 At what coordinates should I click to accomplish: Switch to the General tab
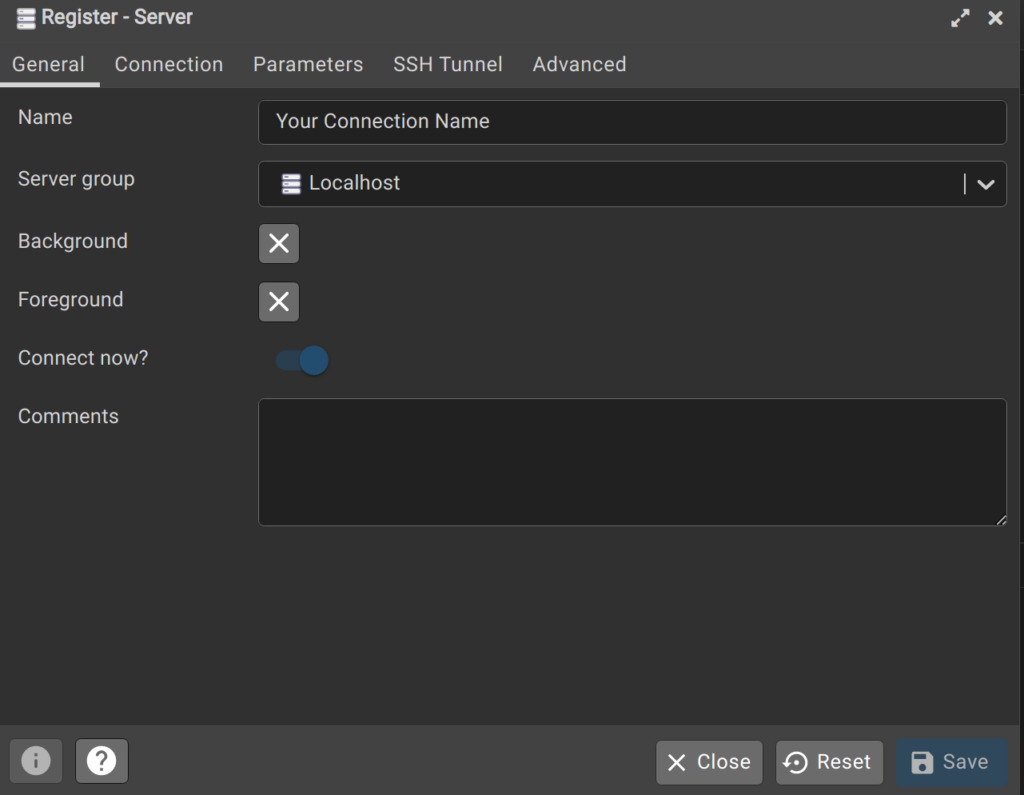click(48, 65)
